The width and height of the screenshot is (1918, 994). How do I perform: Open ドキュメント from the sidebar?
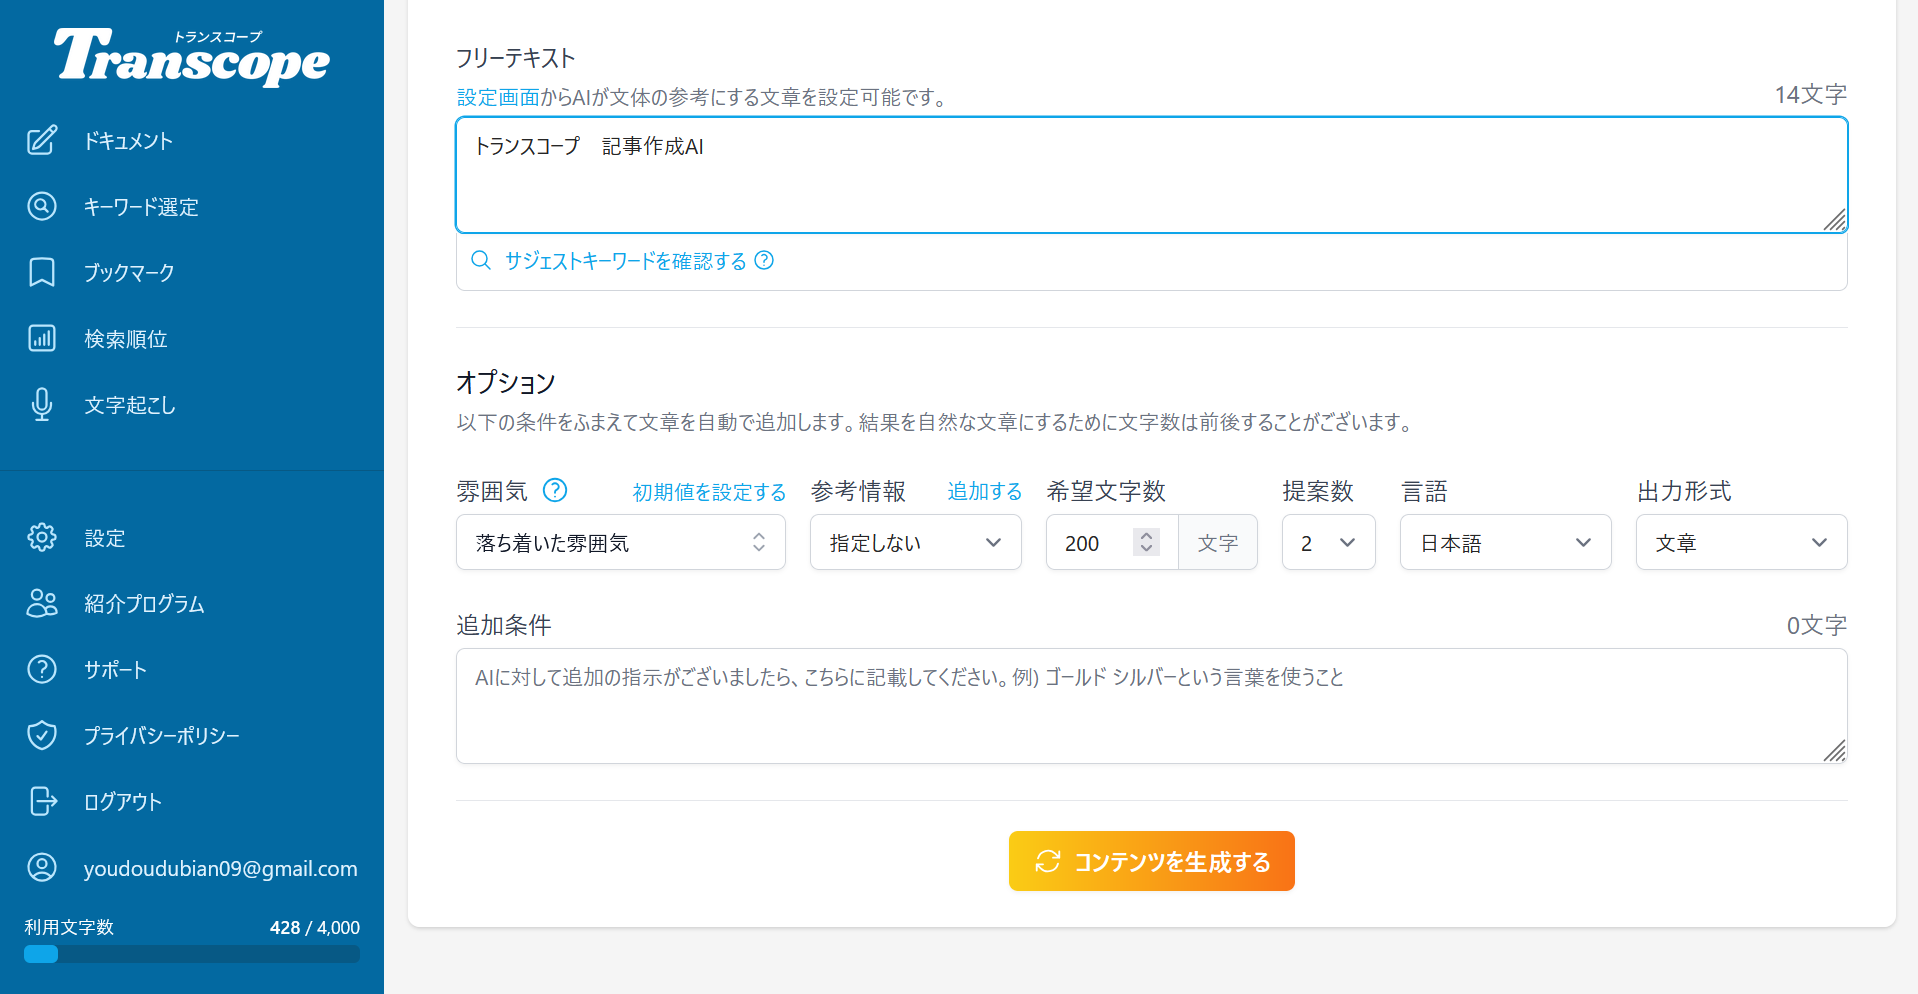coord(128,141)
